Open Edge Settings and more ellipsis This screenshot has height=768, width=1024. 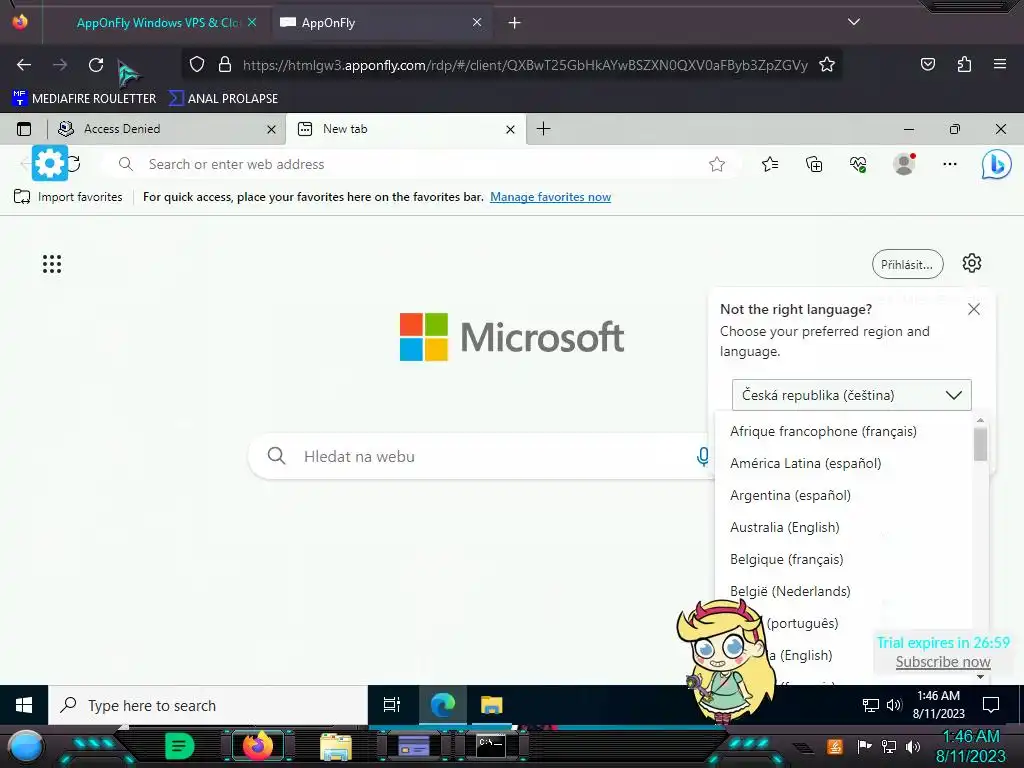(x=950, y=164)
